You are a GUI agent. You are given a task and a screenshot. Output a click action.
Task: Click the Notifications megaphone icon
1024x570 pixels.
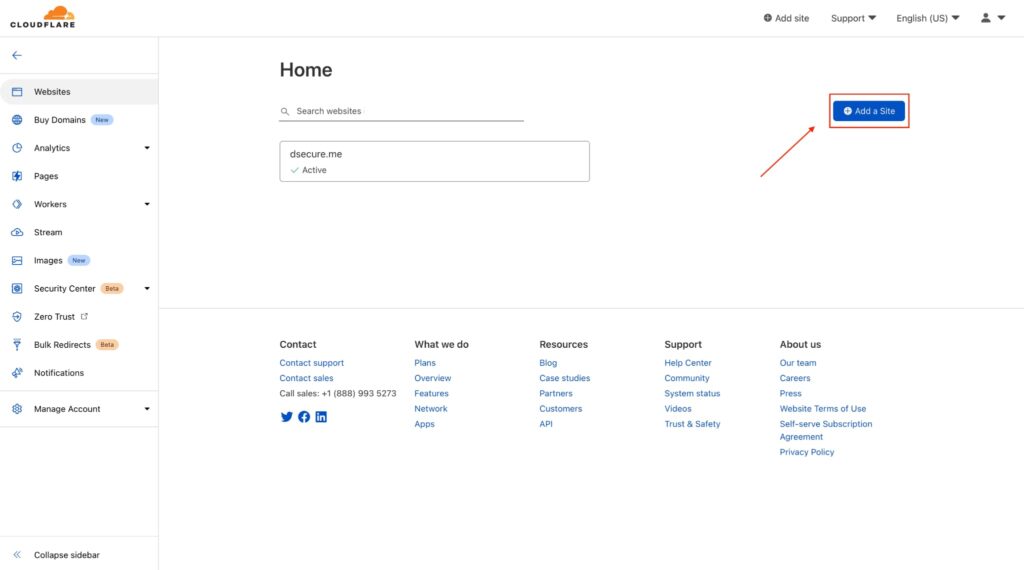[x=17, y=373]
